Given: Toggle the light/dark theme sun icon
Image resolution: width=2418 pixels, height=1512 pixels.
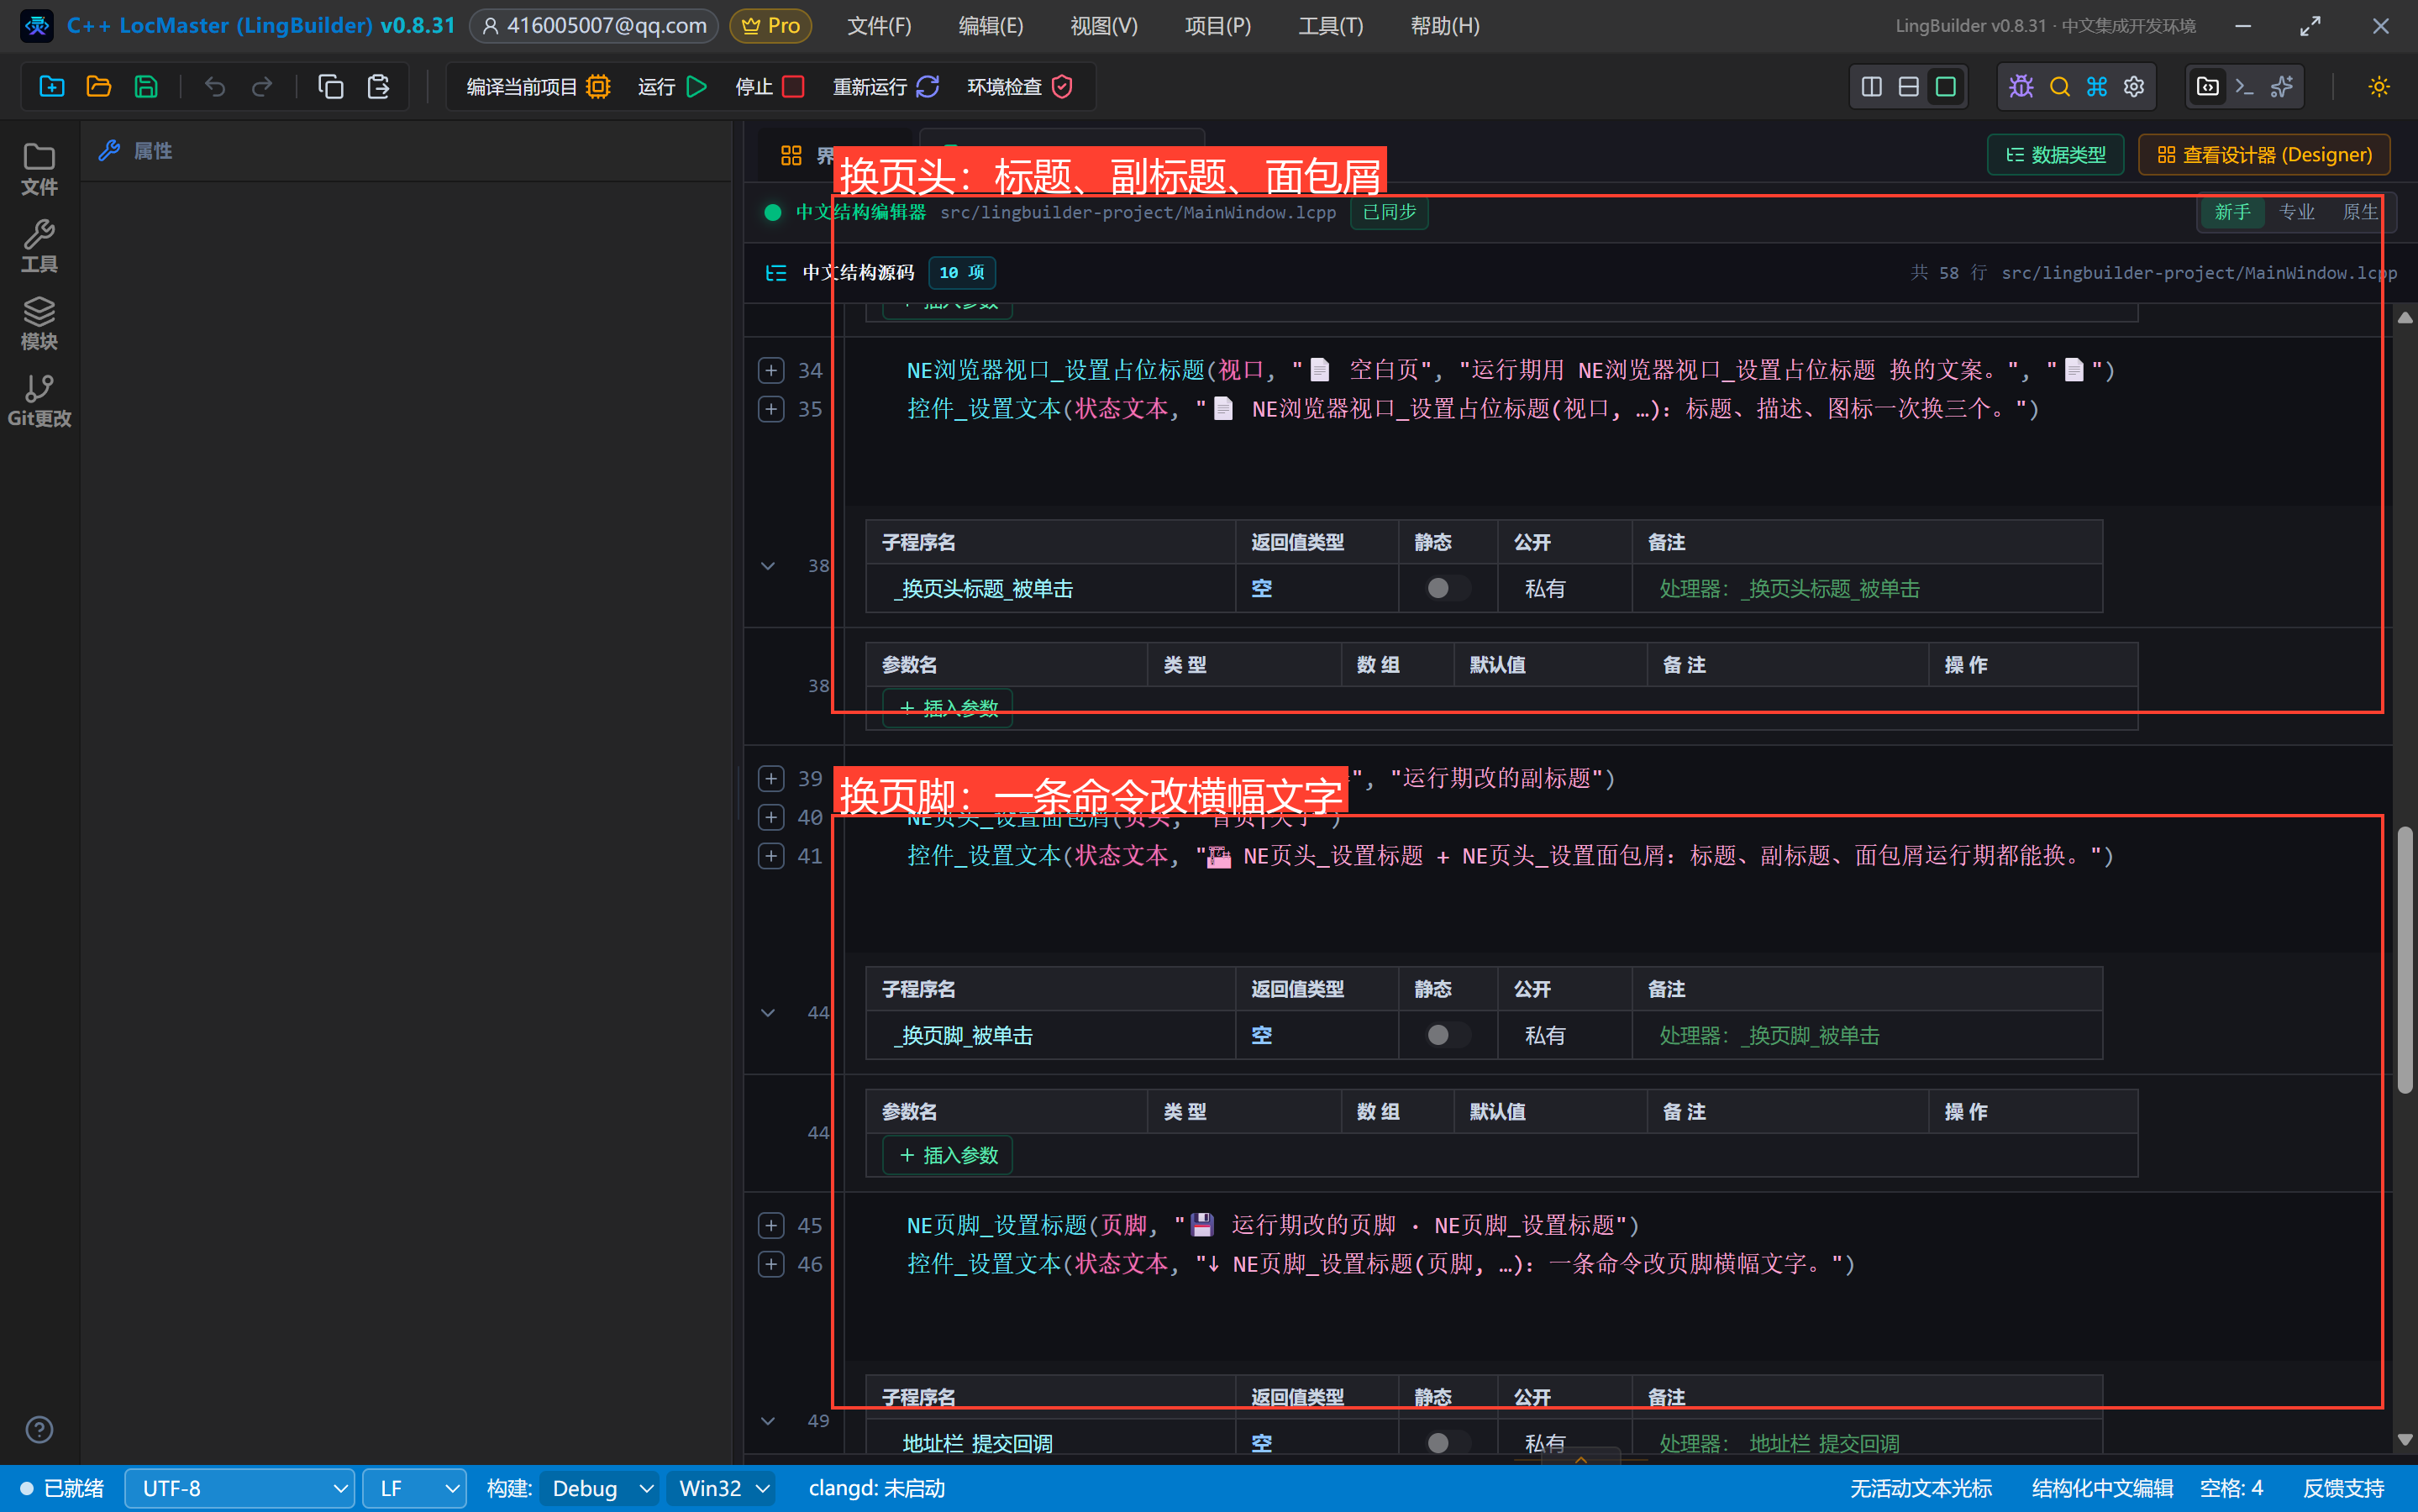Looking at the screenshot, I should click(2378, 87).
